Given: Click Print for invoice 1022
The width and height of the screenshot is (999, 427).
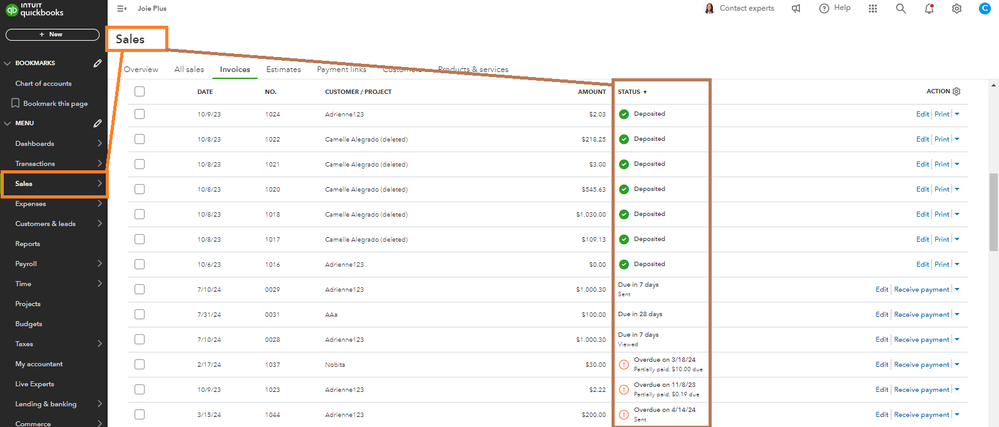Looking at the screenshot, I should [x=942, y=139].
